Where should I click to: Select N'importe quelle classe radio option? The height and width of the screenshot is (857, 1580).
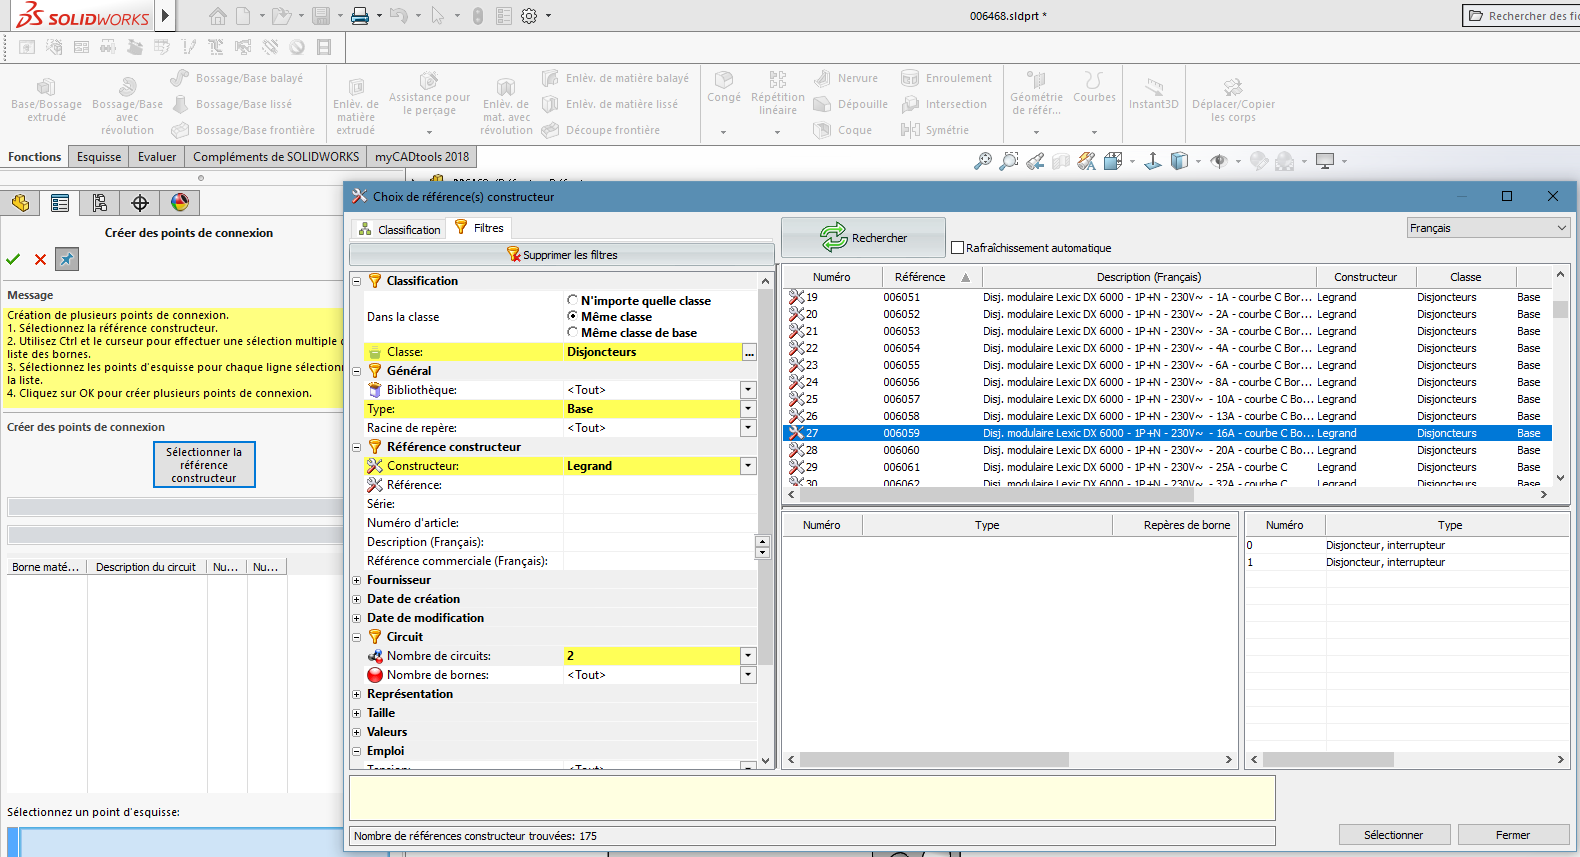pyautogui.click(x=572, y=300)
